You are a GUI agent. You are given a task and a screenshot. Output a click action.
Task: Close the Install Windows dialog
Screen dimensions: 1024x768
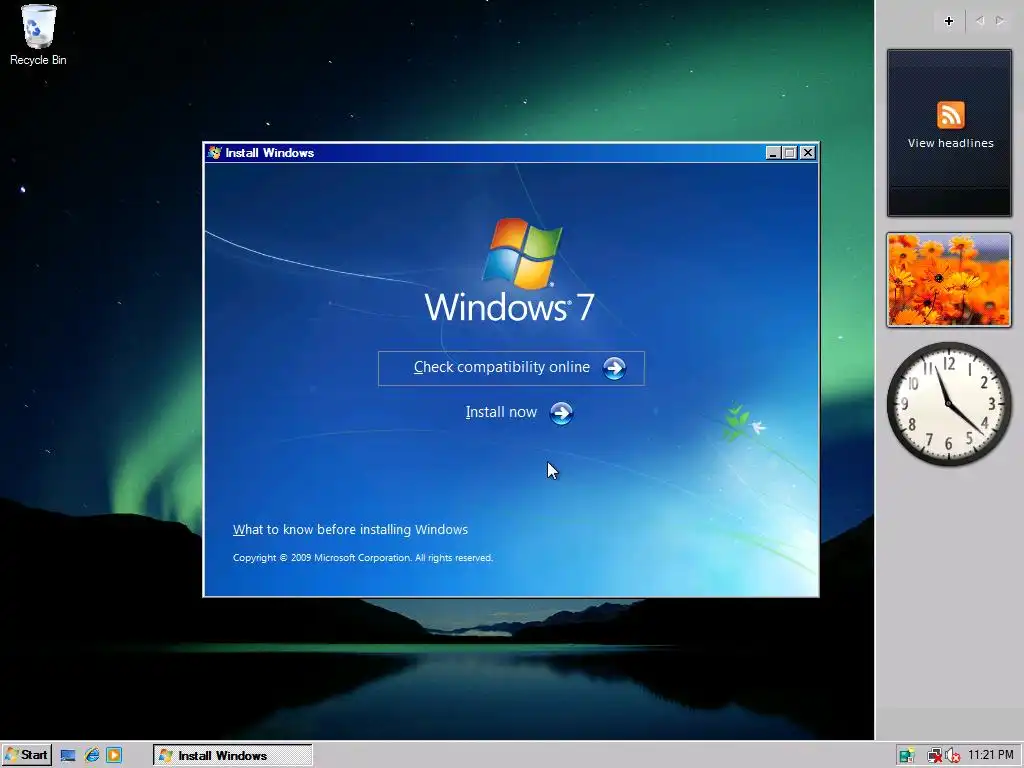[807, 153]
